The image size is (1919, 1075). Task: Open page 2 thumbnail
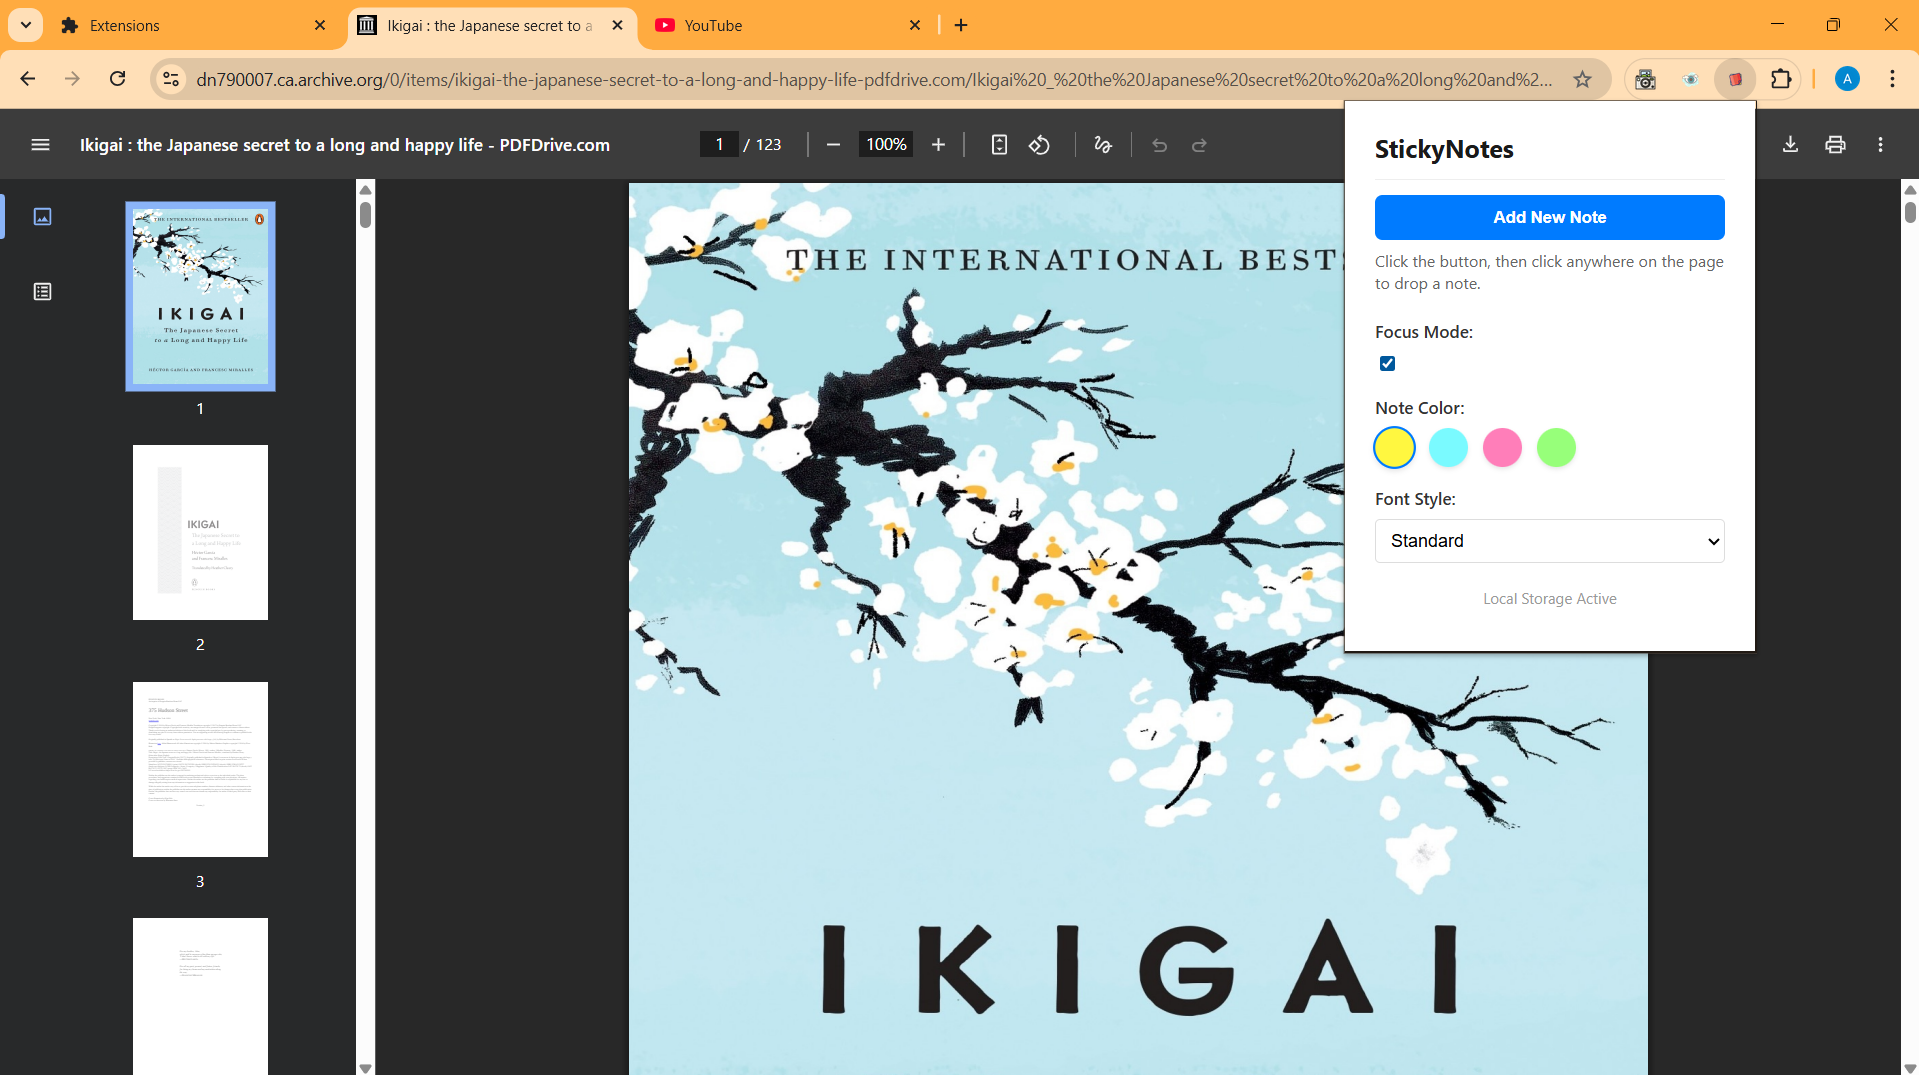coord(200,533)
